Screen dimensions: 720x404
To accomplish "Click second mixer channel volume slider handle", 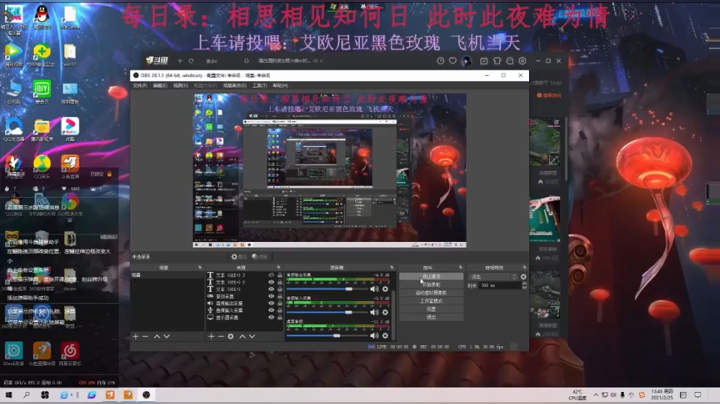I will point(349,312).
